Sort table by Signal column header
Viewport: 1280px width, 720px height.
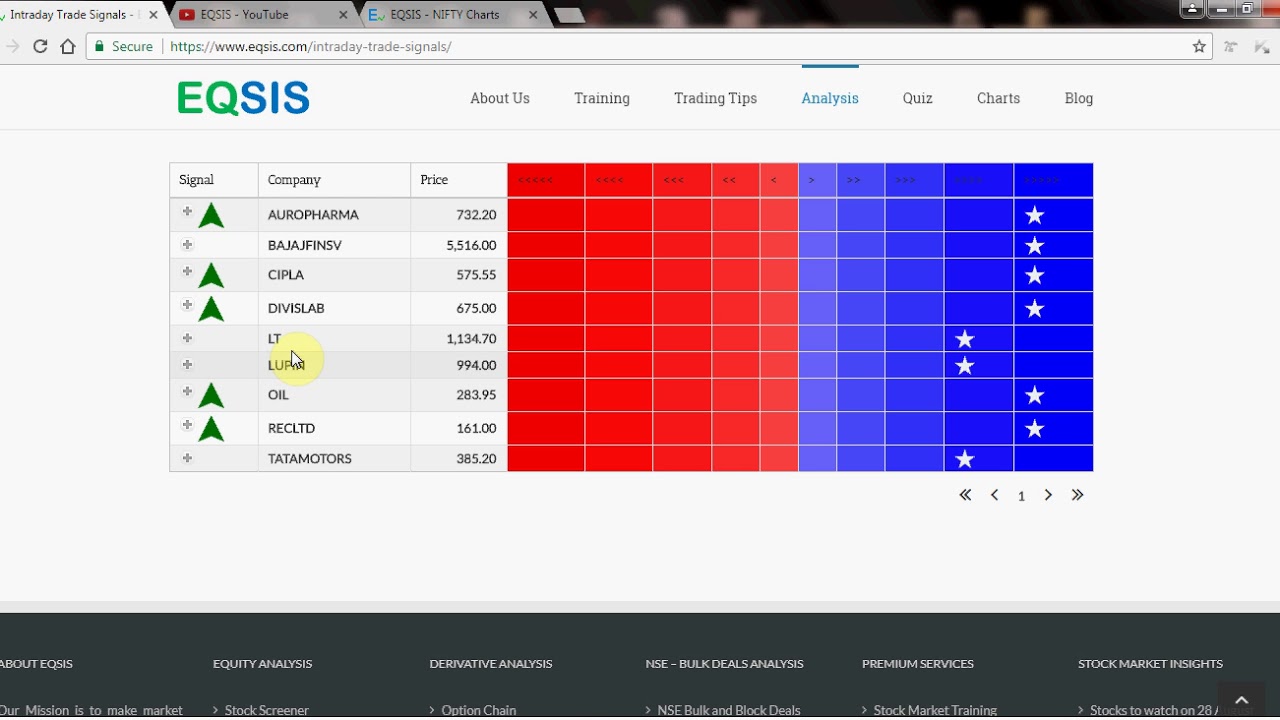tap(214, 180)
